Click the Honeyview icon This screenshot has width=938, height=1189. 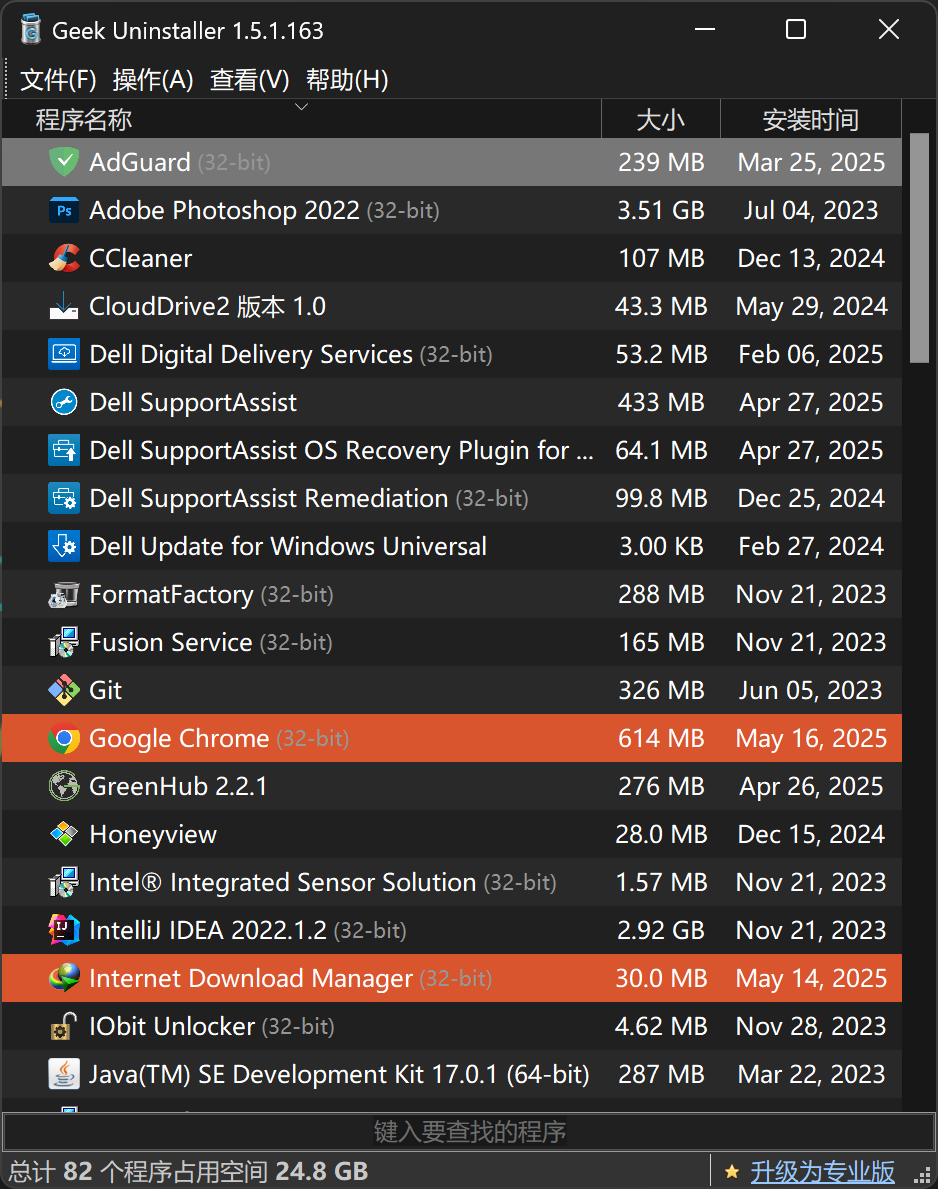(x=64, y=834)
